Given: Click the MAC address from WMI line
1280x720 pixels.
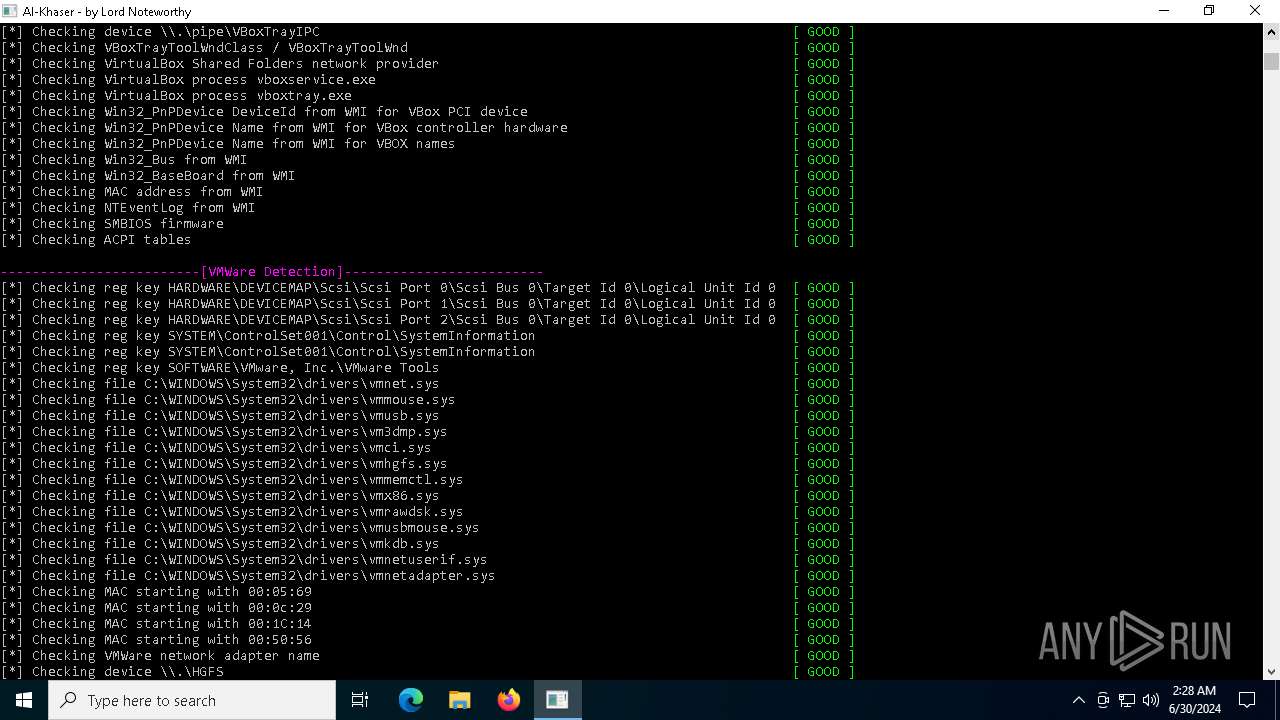Looking at the screenshot, I should click(132, 192).
